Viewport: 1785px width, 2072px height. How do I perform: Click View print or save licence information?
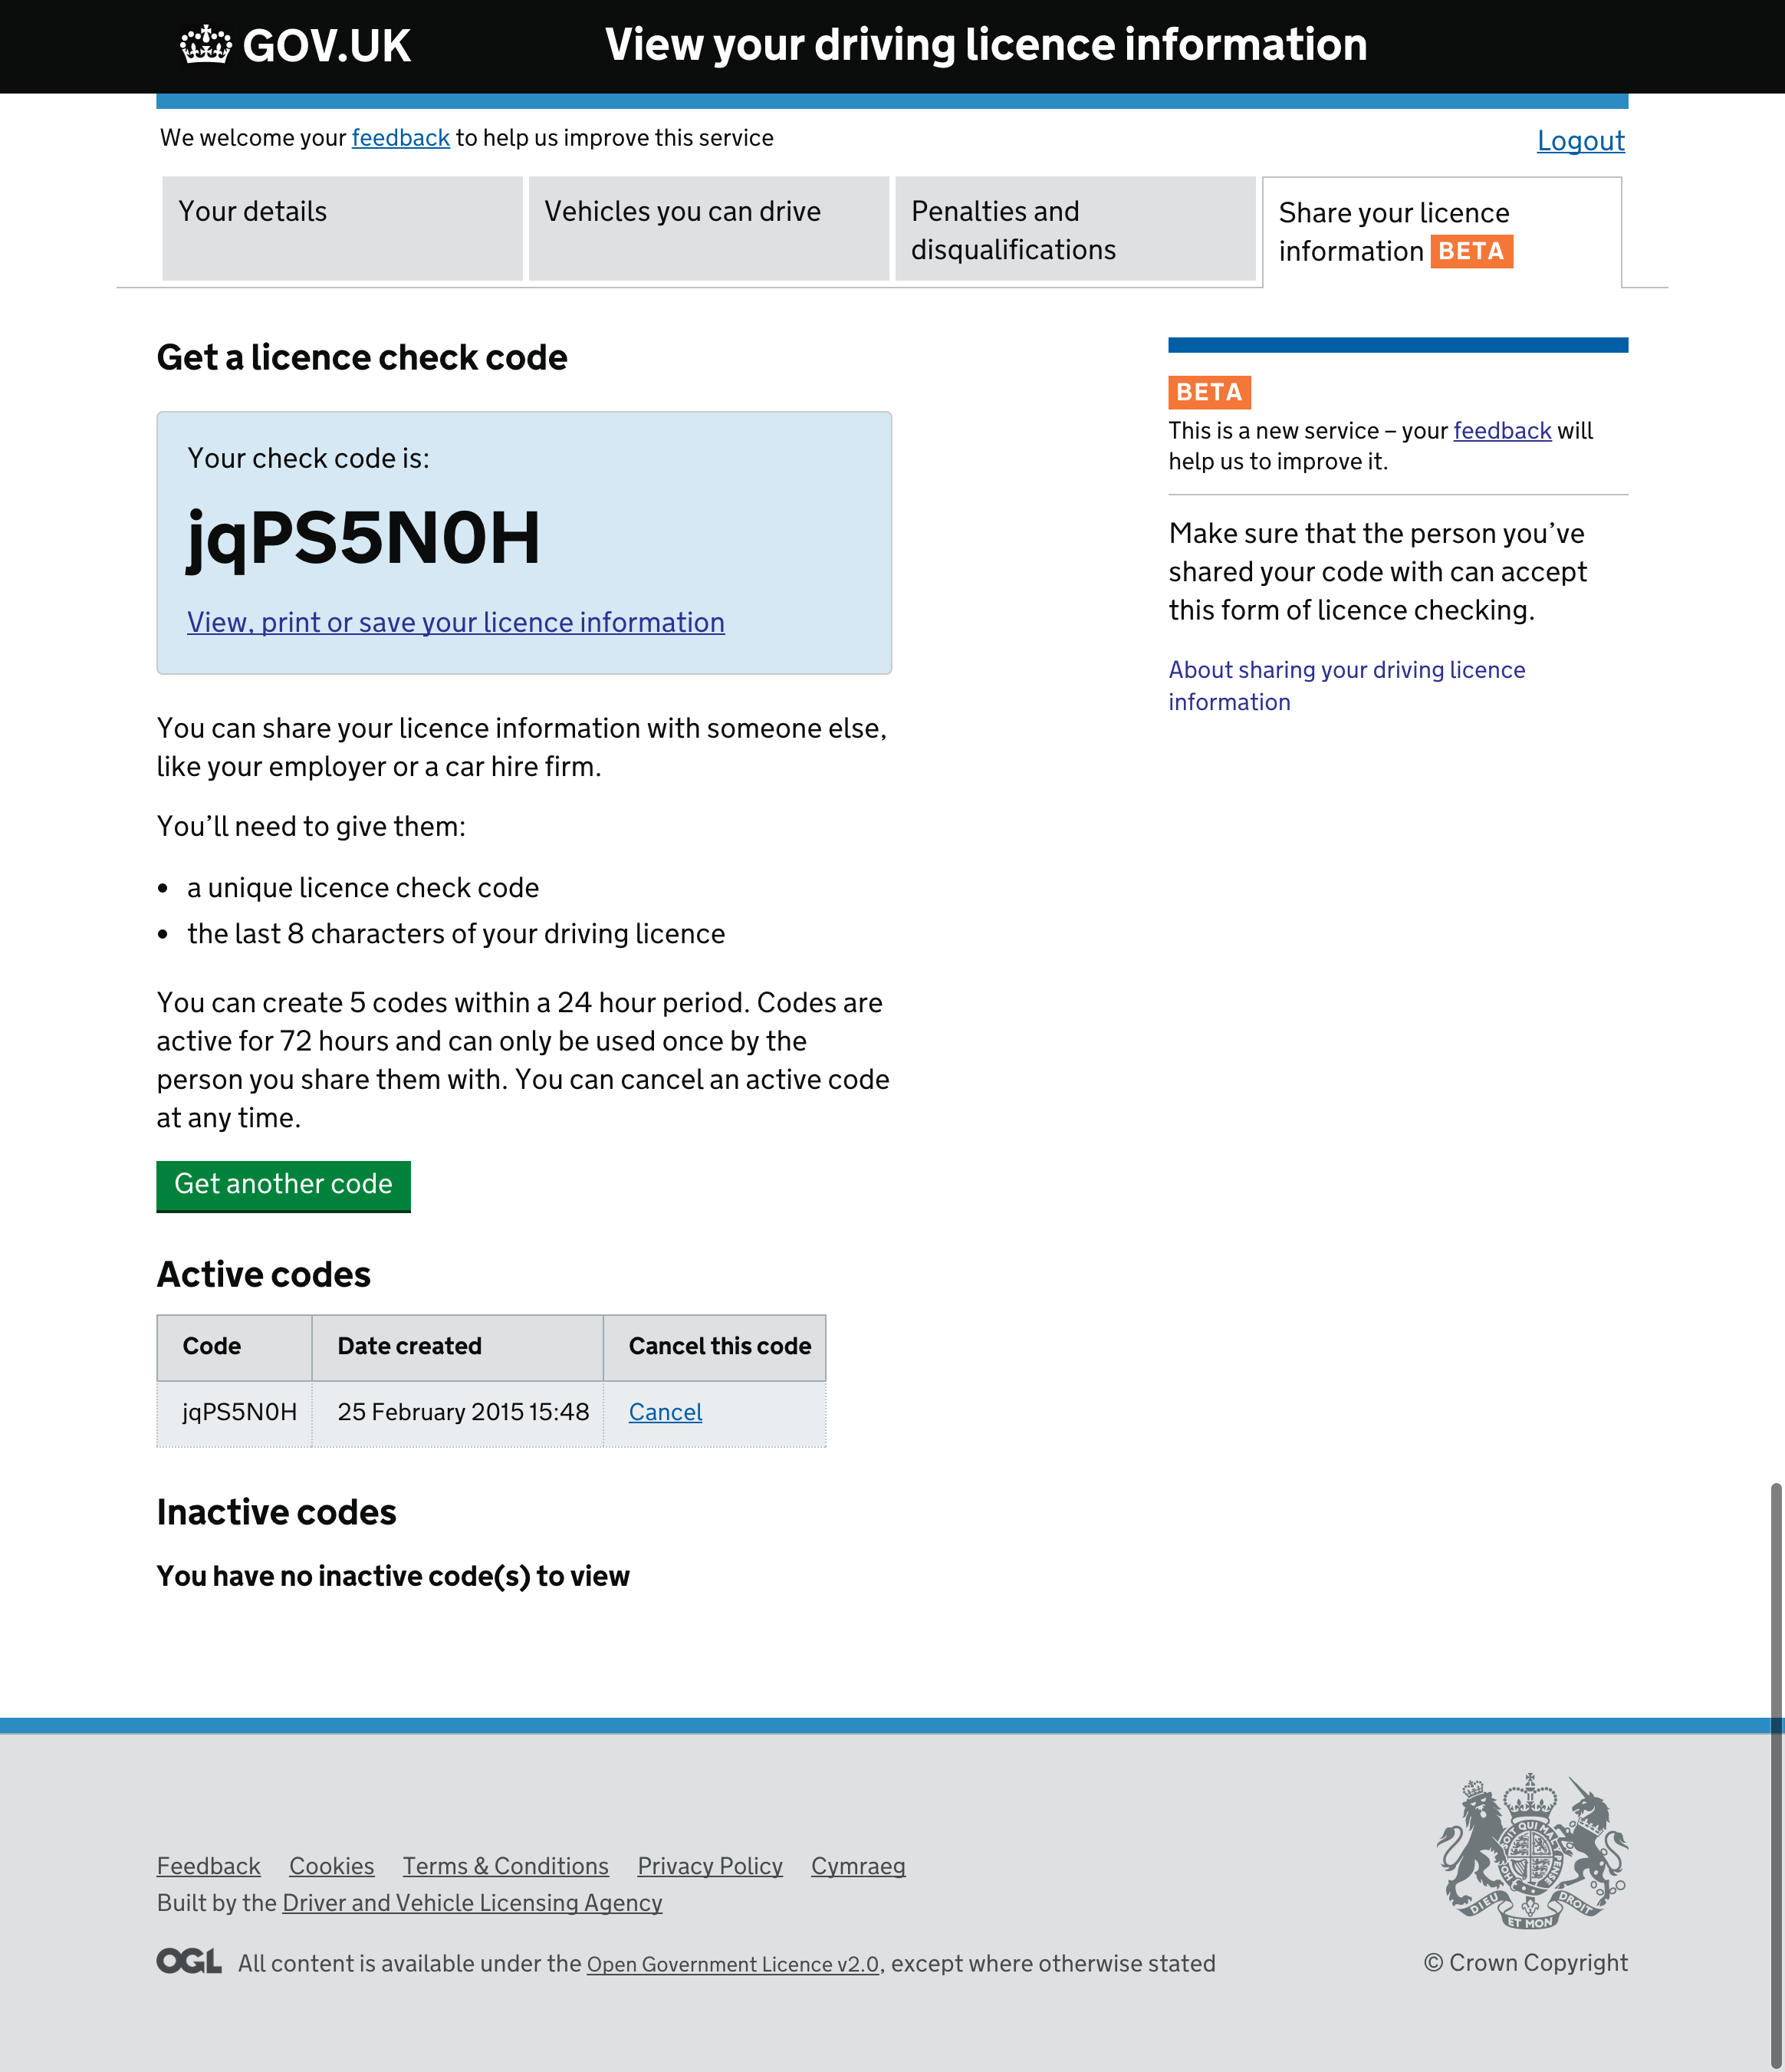tap(456, 622)
